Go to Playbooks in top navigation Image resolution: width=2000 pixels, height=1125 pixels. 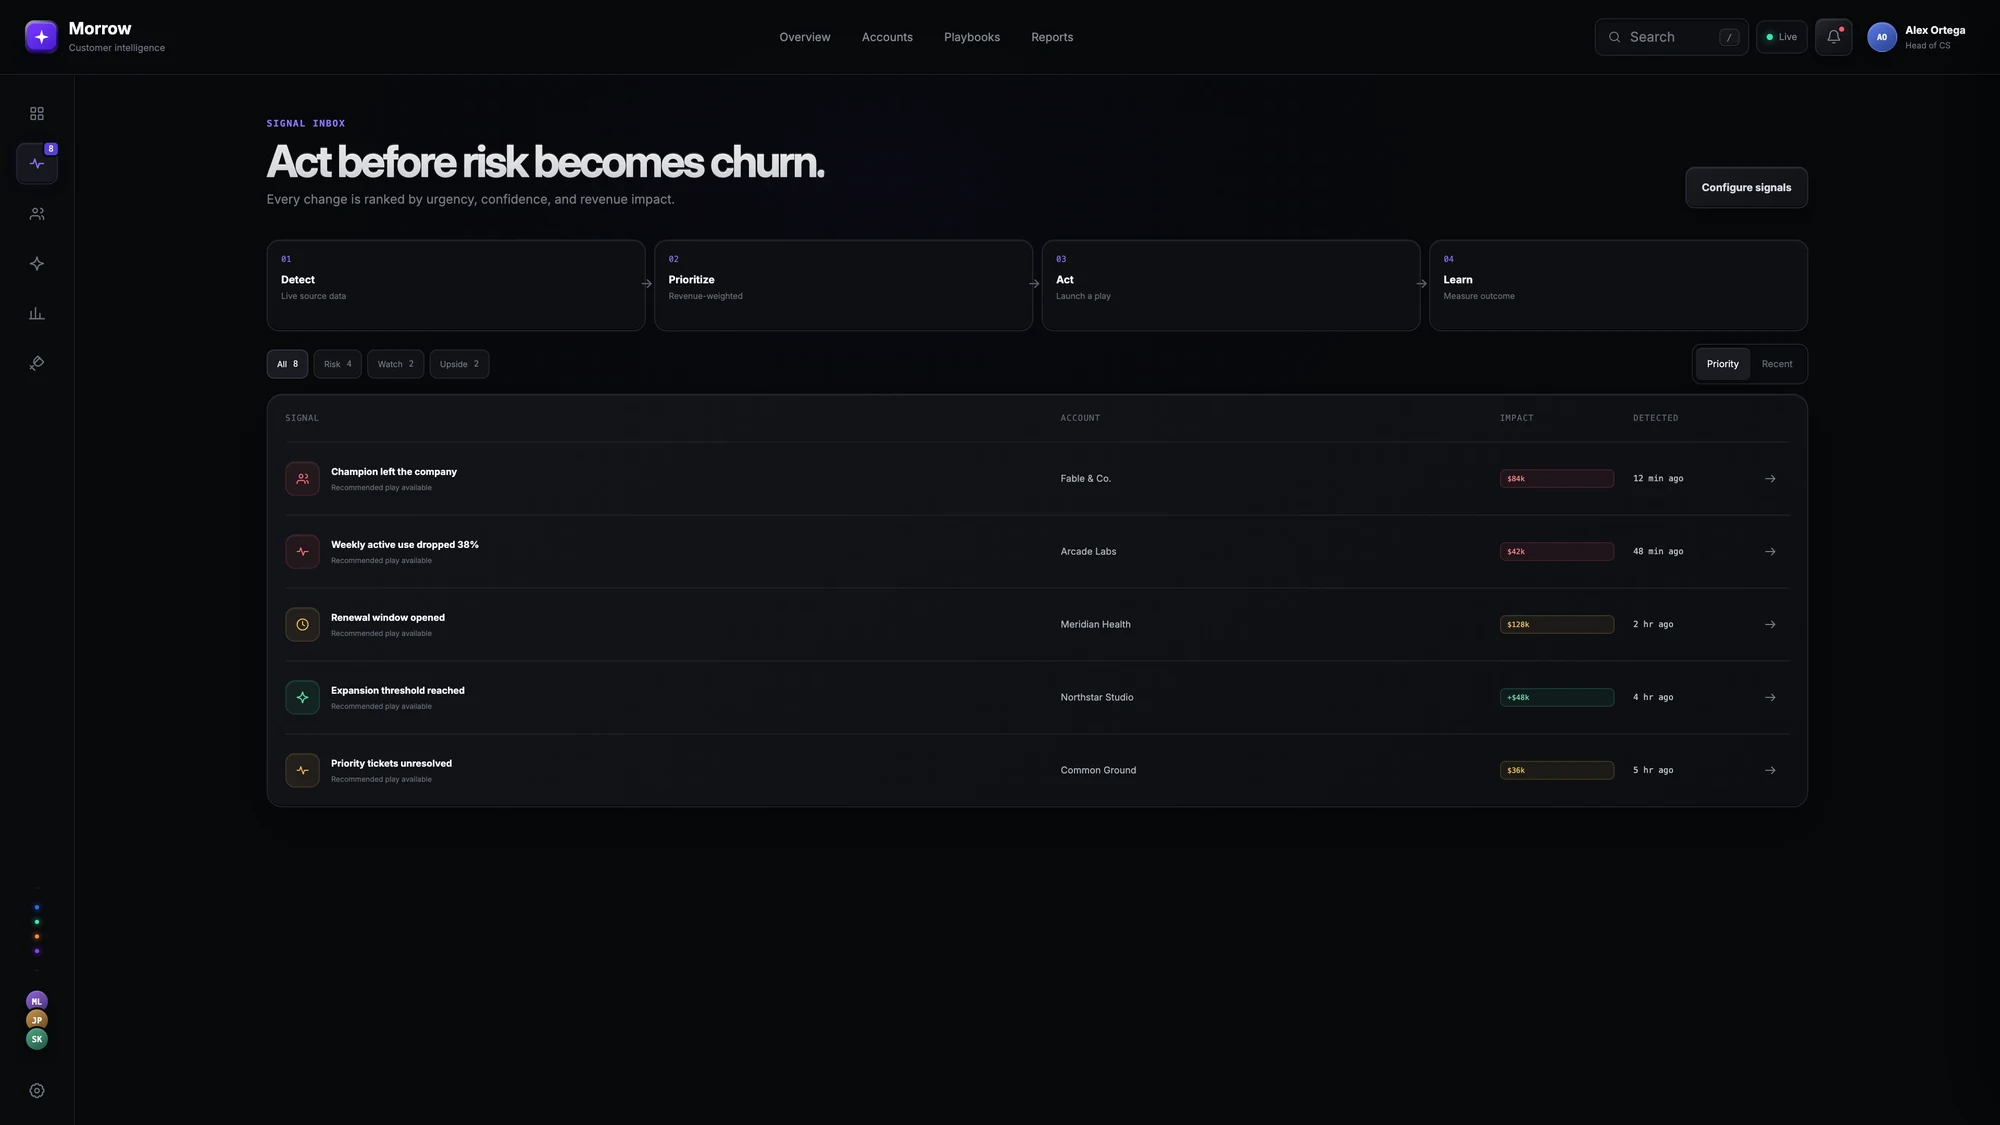click(972, 37)
